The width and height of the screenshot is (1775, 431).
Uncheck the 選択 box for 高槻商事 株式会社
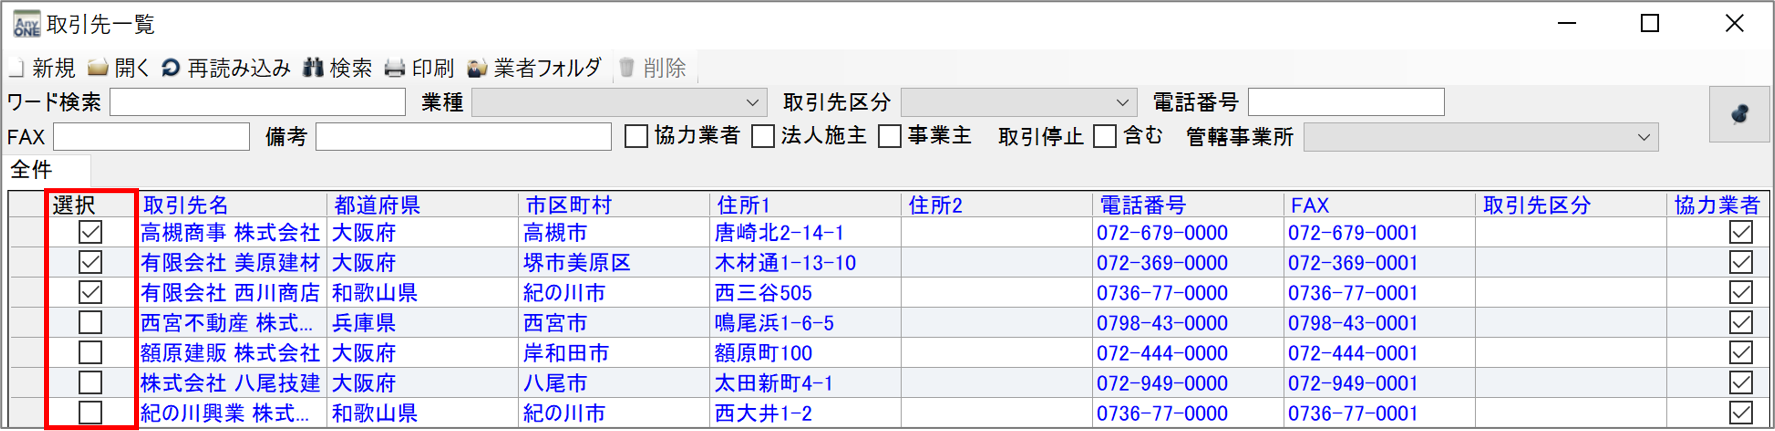[90, 233]
